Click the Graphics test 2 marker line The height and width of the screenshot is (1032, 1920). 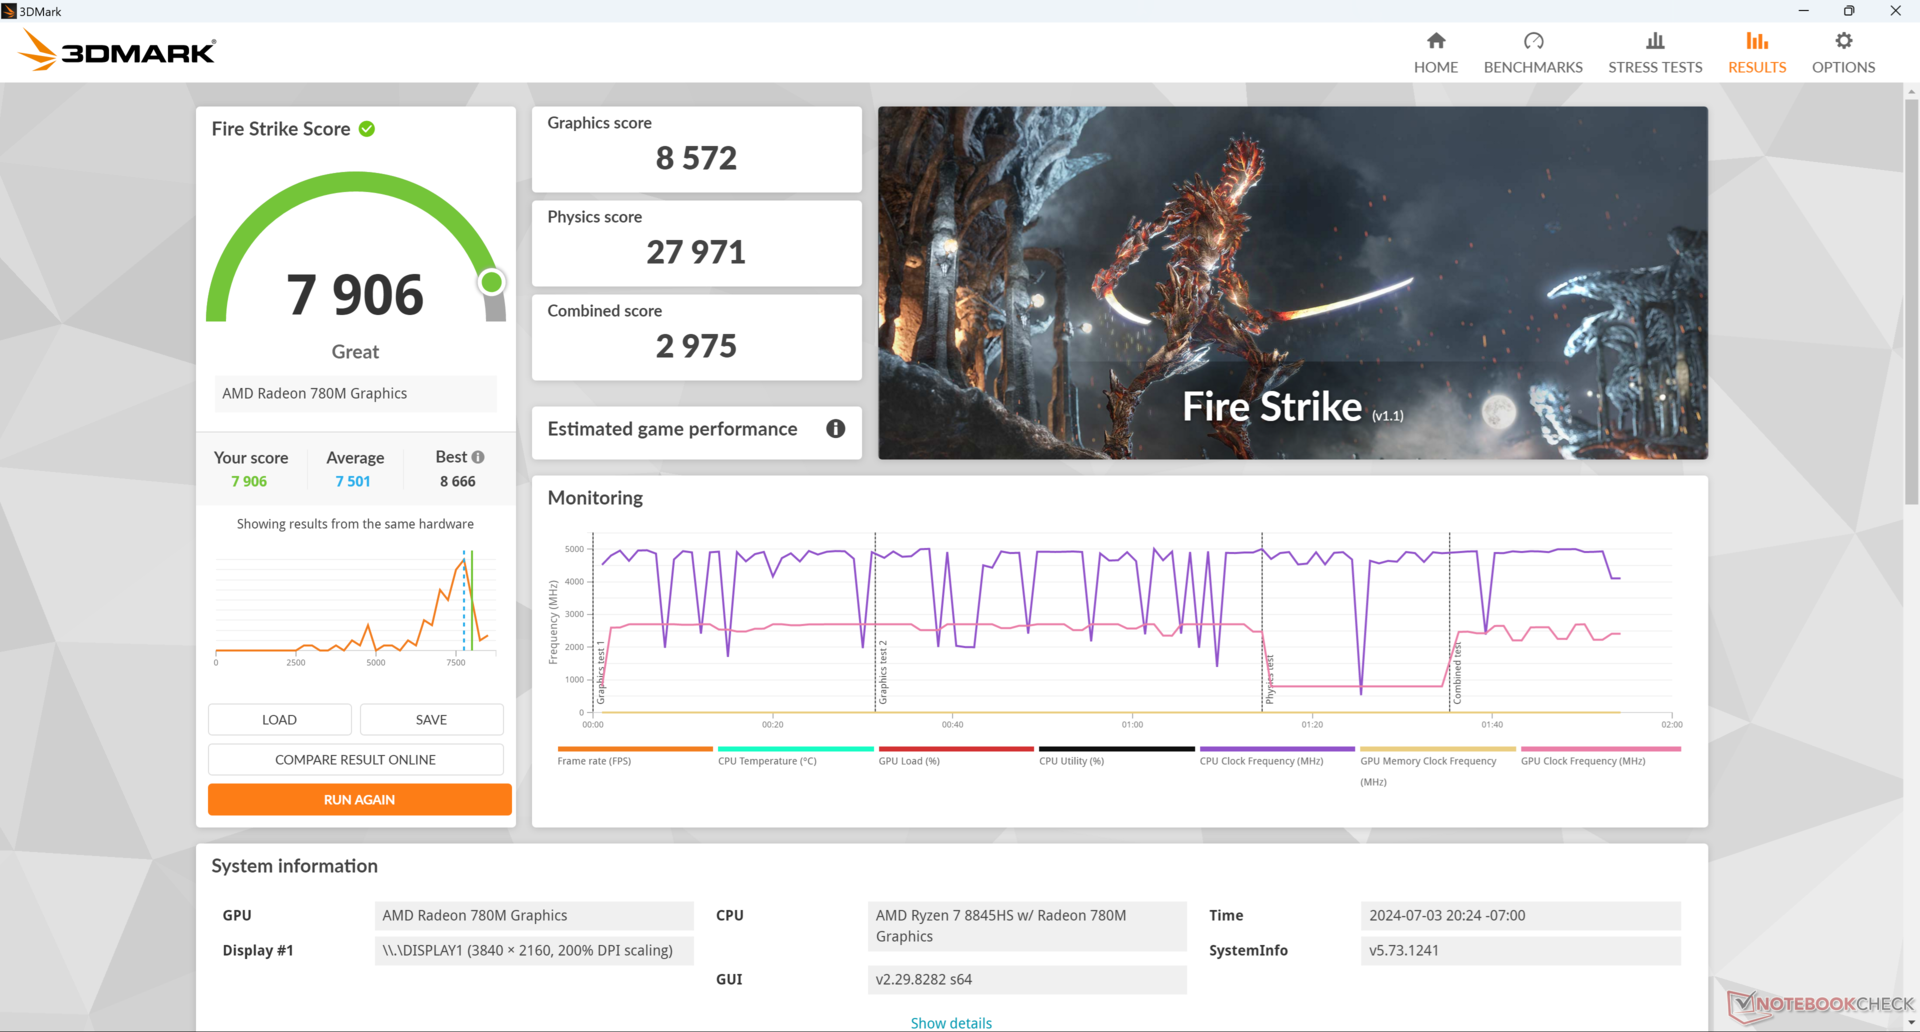pos(875,622)
